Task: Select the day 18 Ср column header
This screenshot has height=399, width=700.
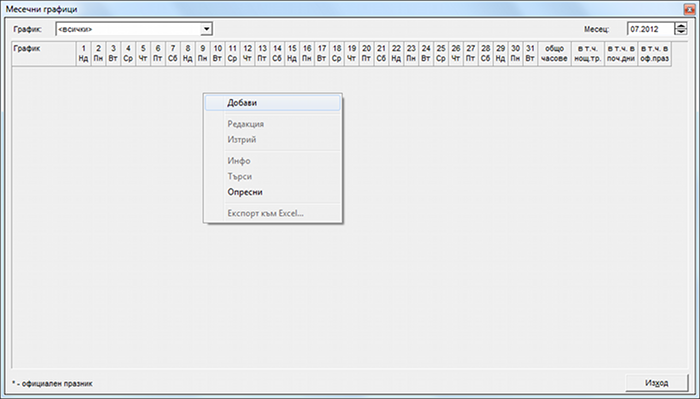Action: click(x=337, y=54)
